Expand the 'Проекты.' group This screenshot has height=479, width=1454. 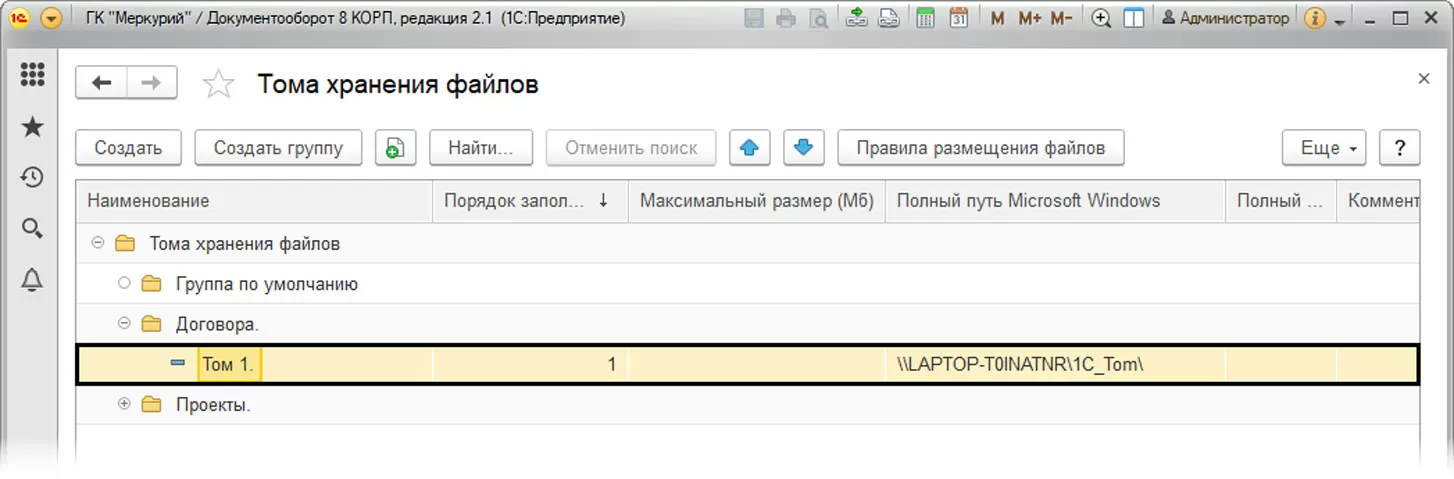124,405
